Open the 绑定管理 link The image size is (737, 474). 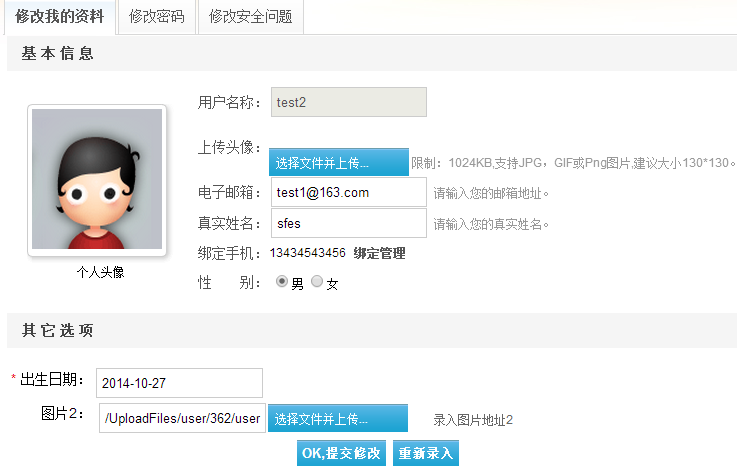point(379,253)
